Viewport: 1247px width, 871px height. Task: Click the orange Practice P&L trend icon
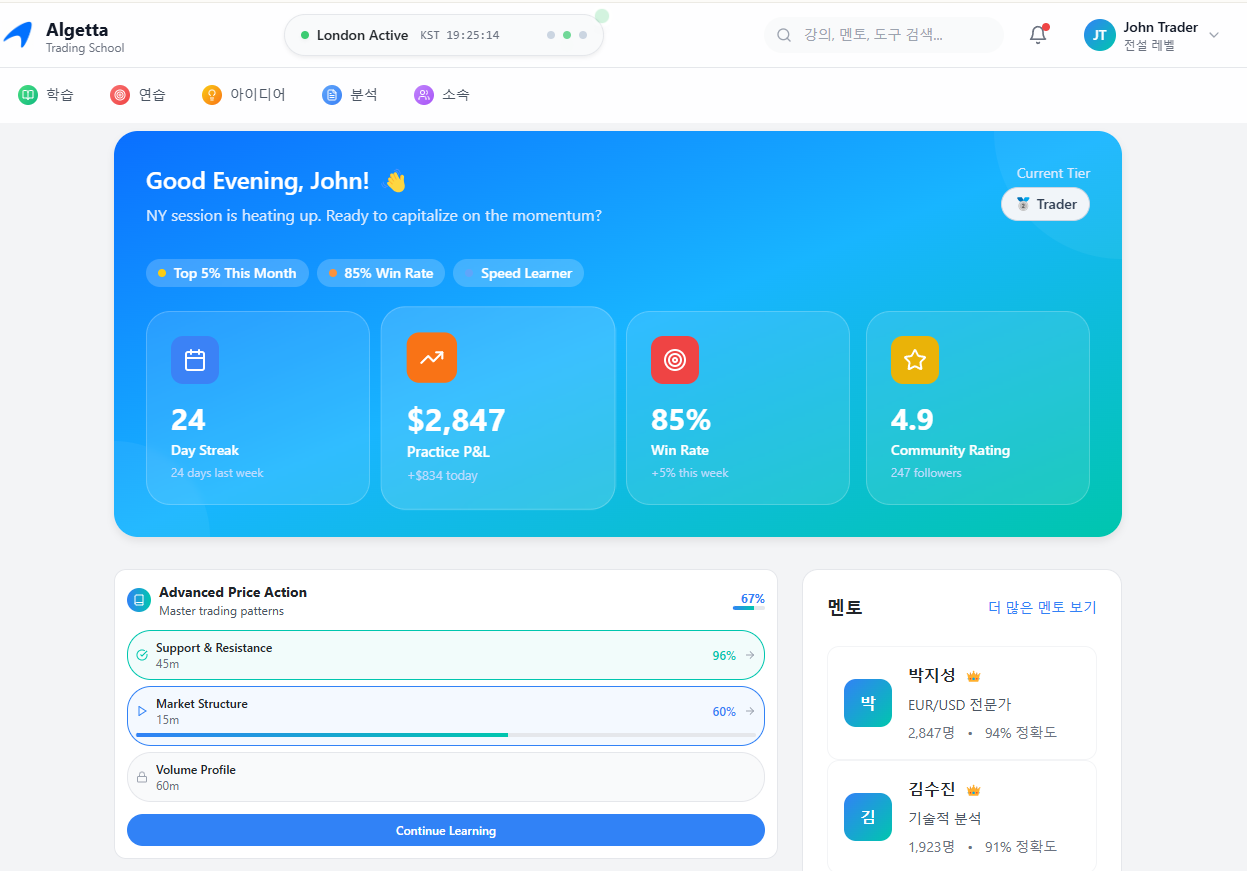432,358
